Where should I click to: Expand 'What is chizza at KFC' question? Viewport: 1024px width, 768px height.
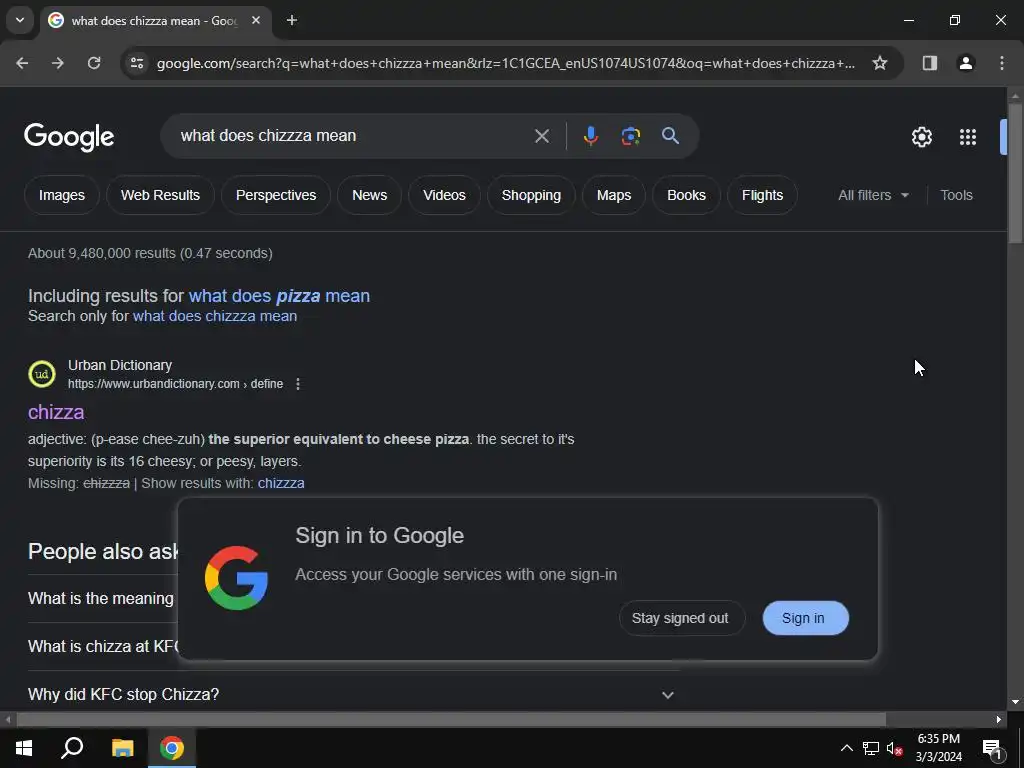[x=103, y=647]
